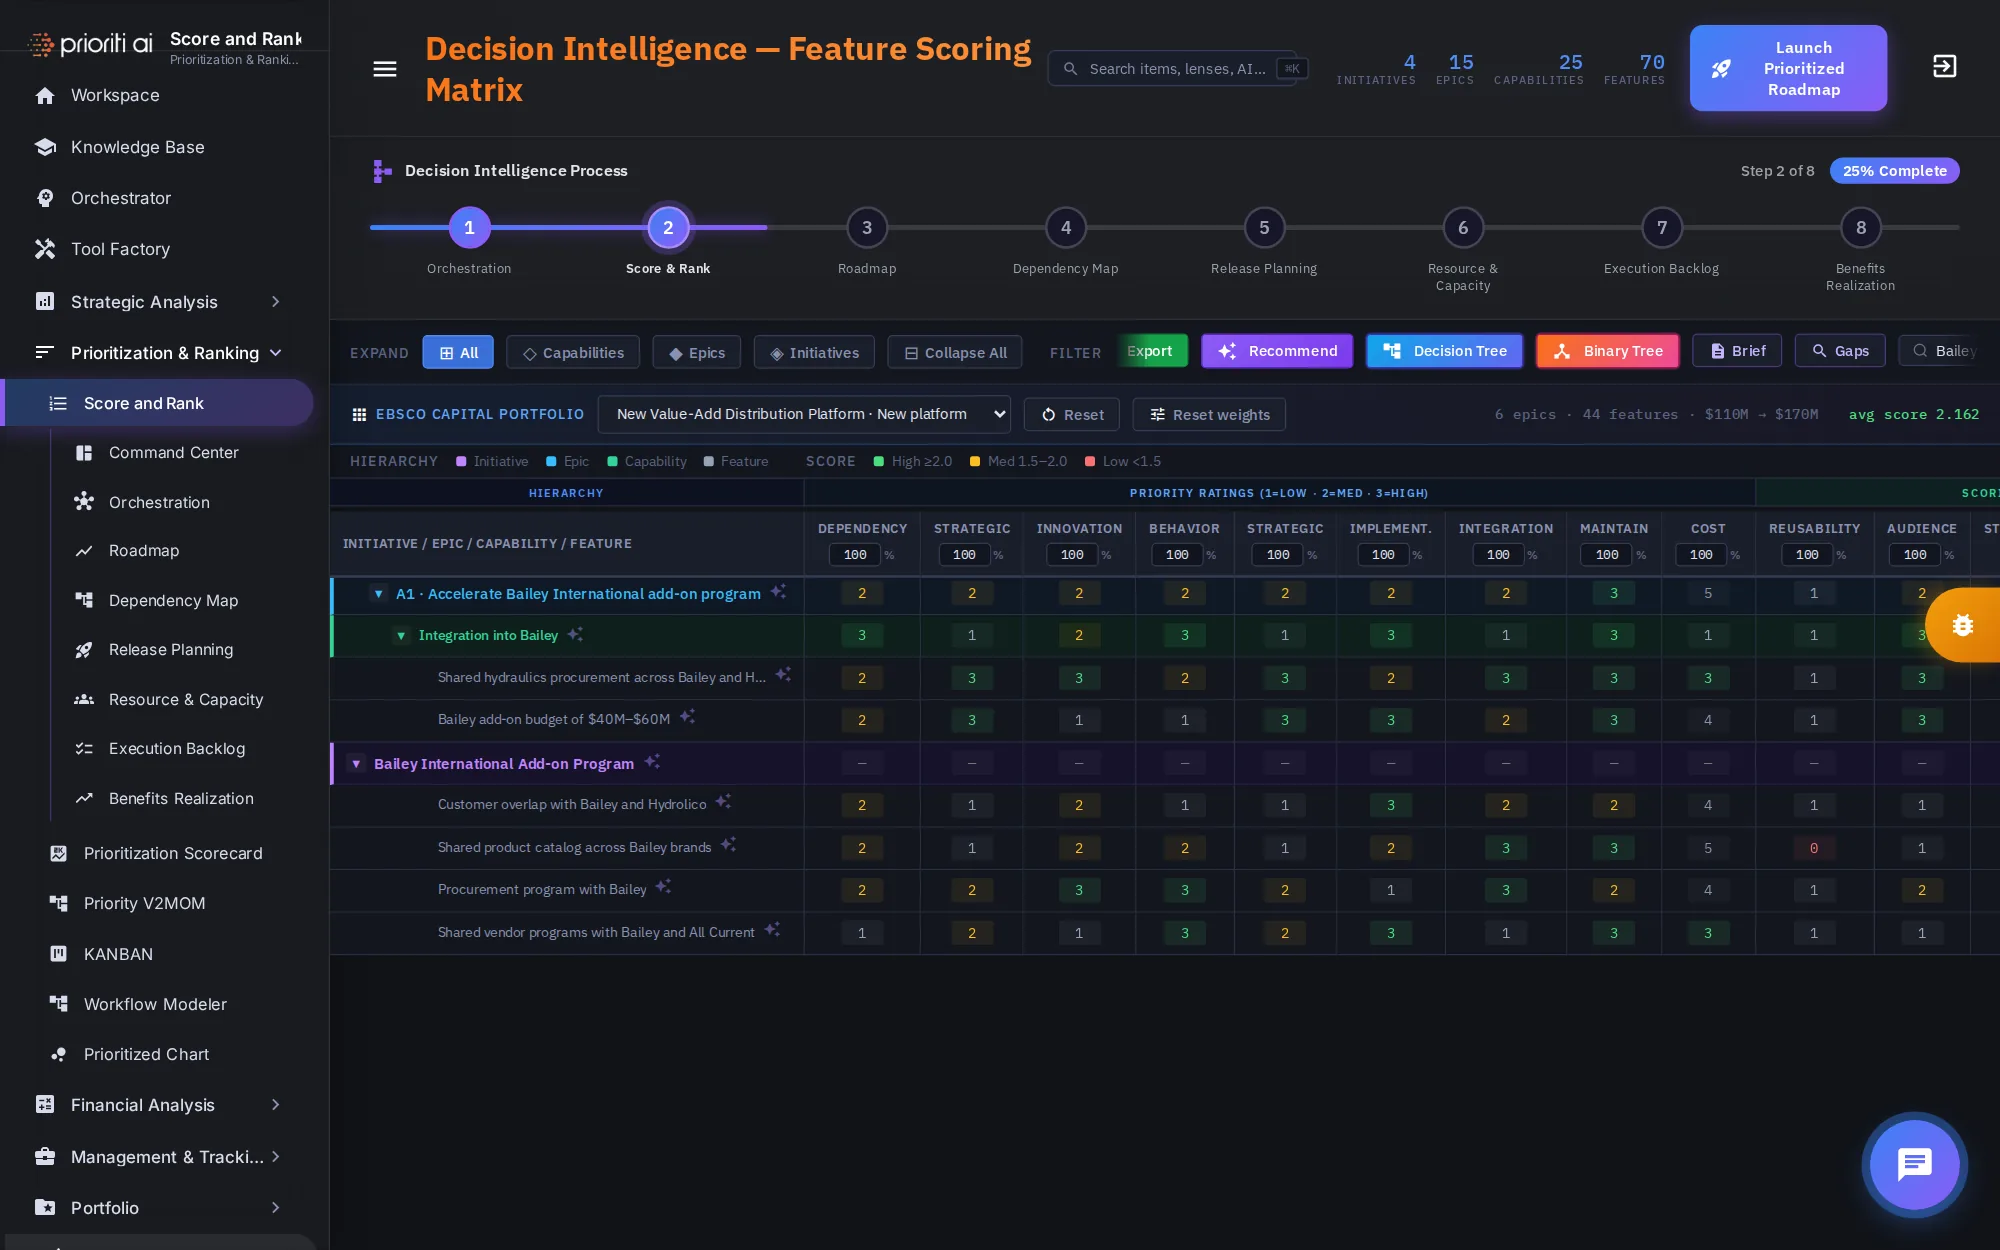Jump to step 8 Benefits Realization
The image size is (2000, 1250).
[1861, 228]
